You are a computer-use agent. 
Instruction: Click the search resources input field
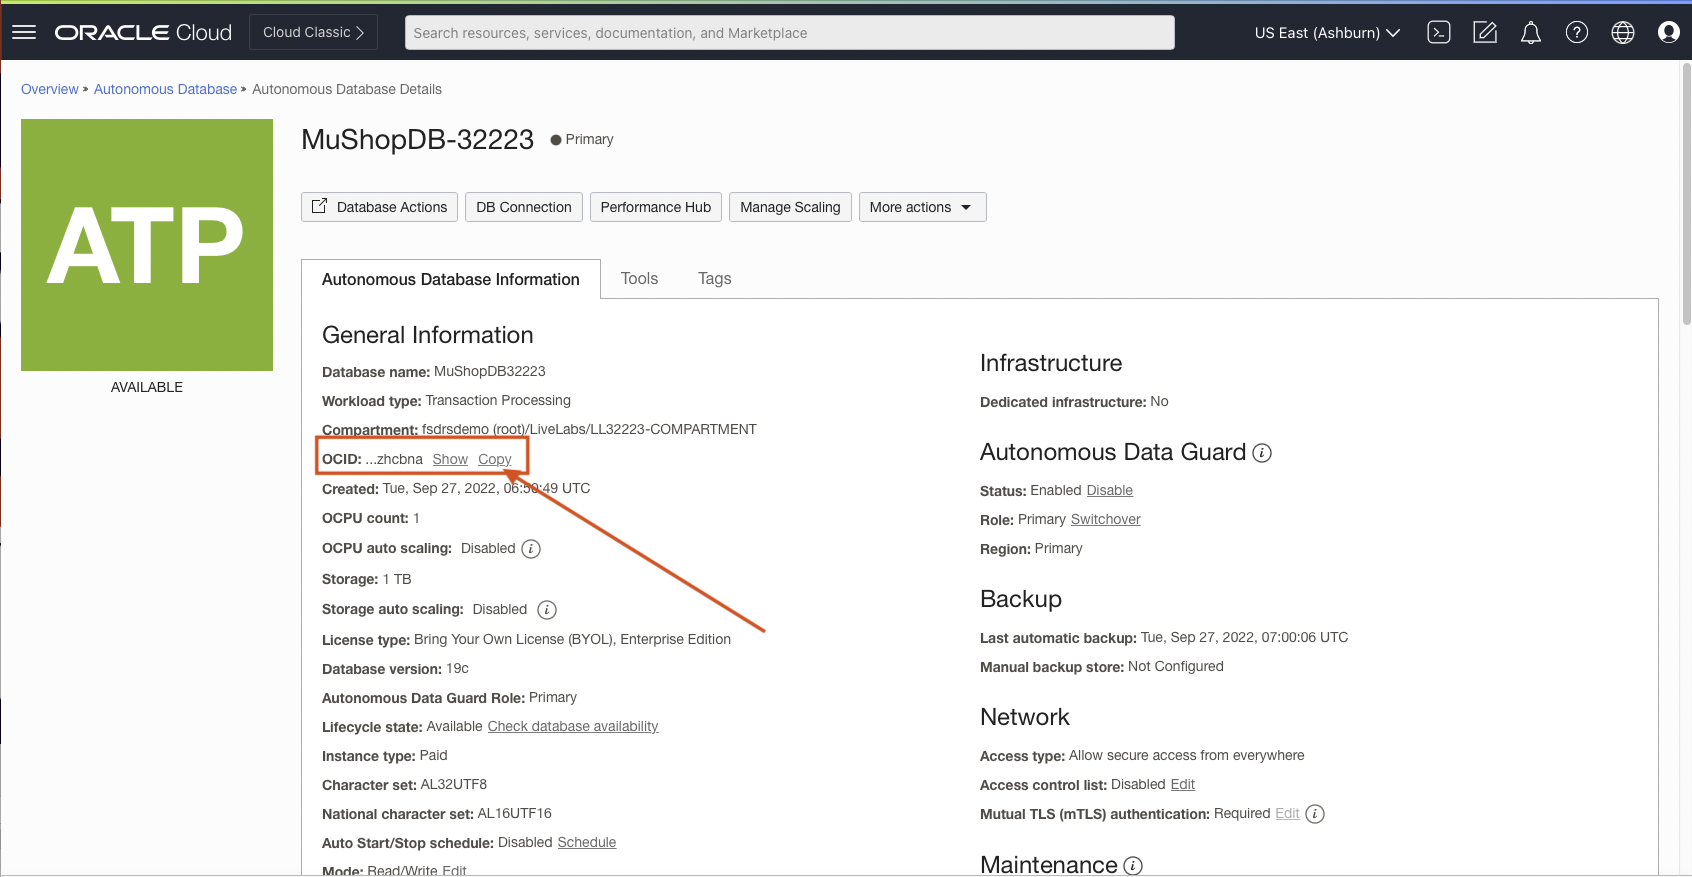[789, 33]
